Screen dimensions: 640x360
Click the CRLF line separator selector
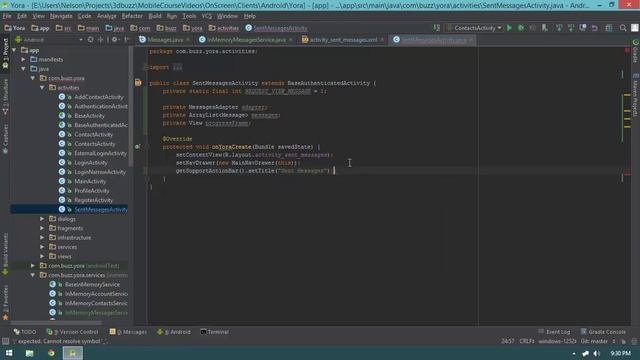tap(527, 341)
